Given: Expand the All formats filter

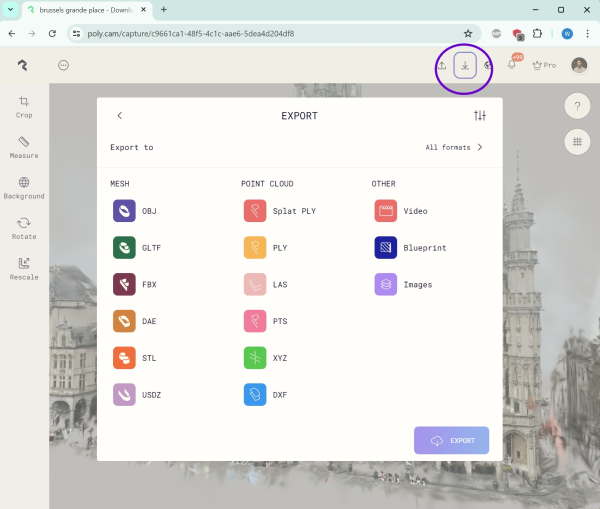Looking at the screenshot, I should point(455,147).
